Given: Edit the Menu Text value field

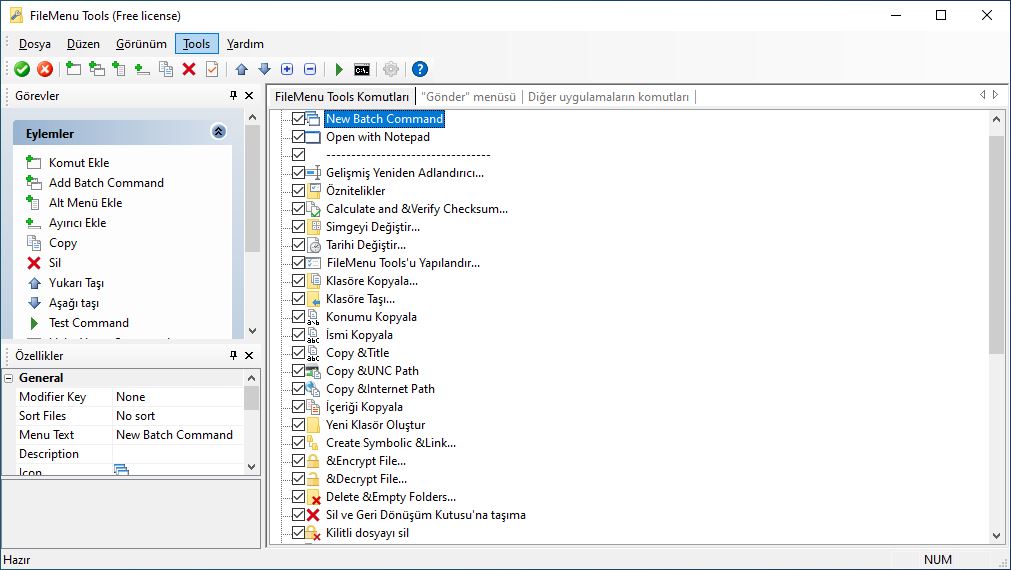Looking at the screenshot, I should 179,435.
